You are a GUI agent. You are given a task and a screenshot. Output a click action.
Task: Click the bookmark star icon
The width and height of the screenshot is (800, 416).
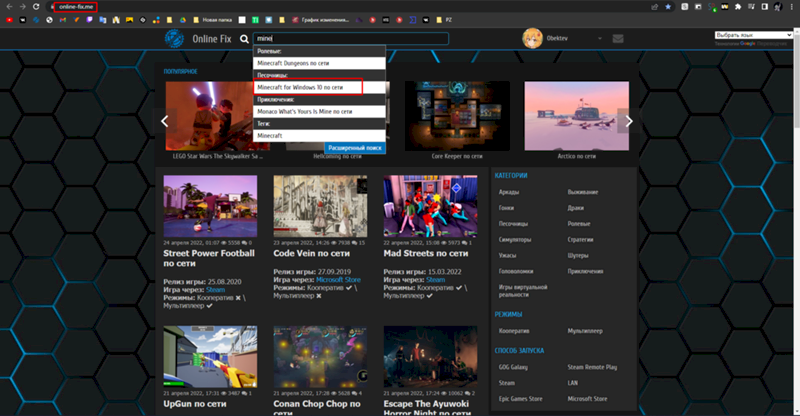coord(668,7)
